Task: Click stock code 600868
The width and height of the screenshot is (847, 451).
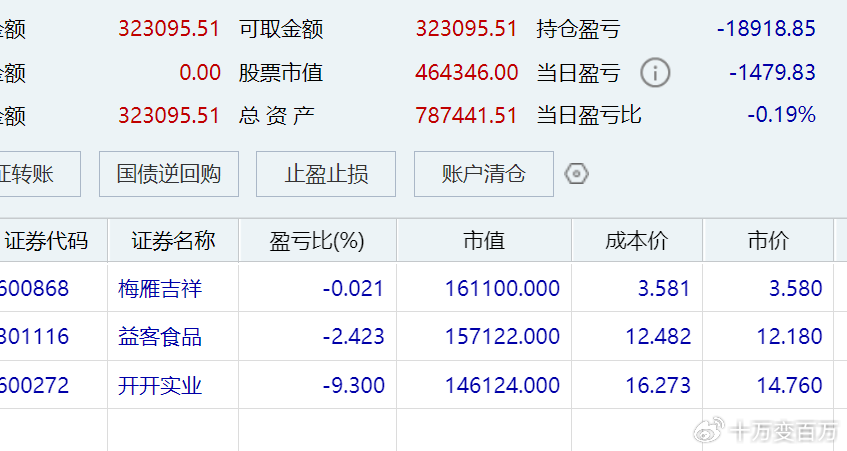Action: [35, 289]
